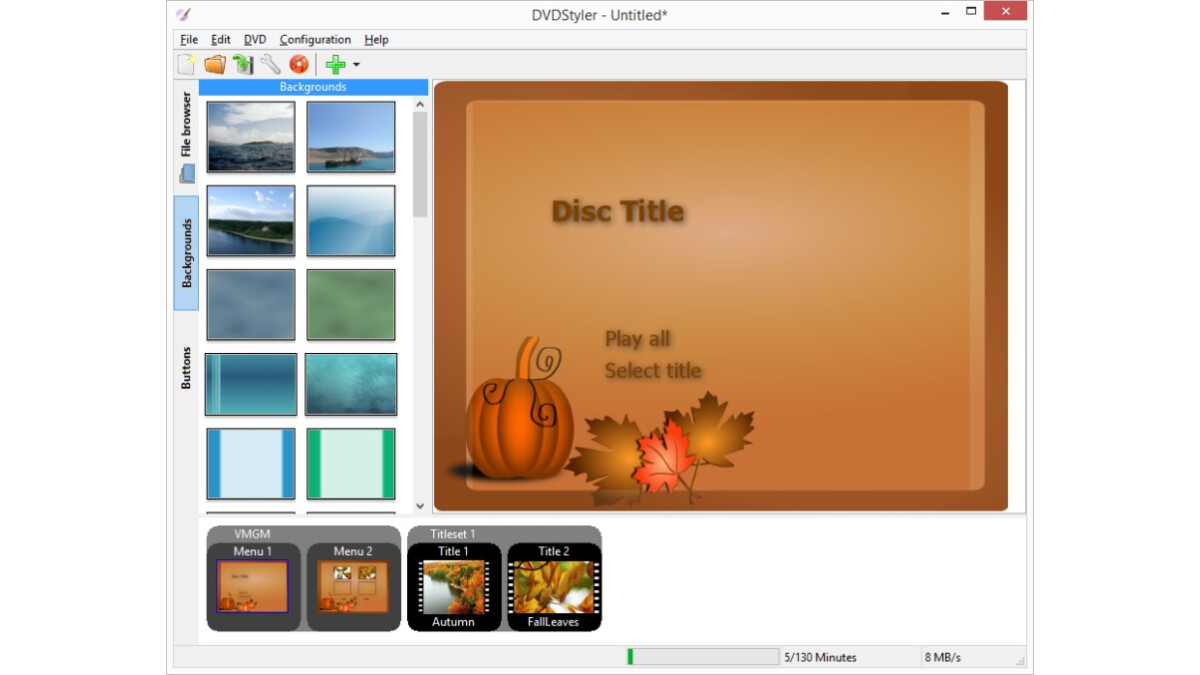The image size is (1200, 675).
Task: Click the Backgrounds panel header
Action: point(313,87)
